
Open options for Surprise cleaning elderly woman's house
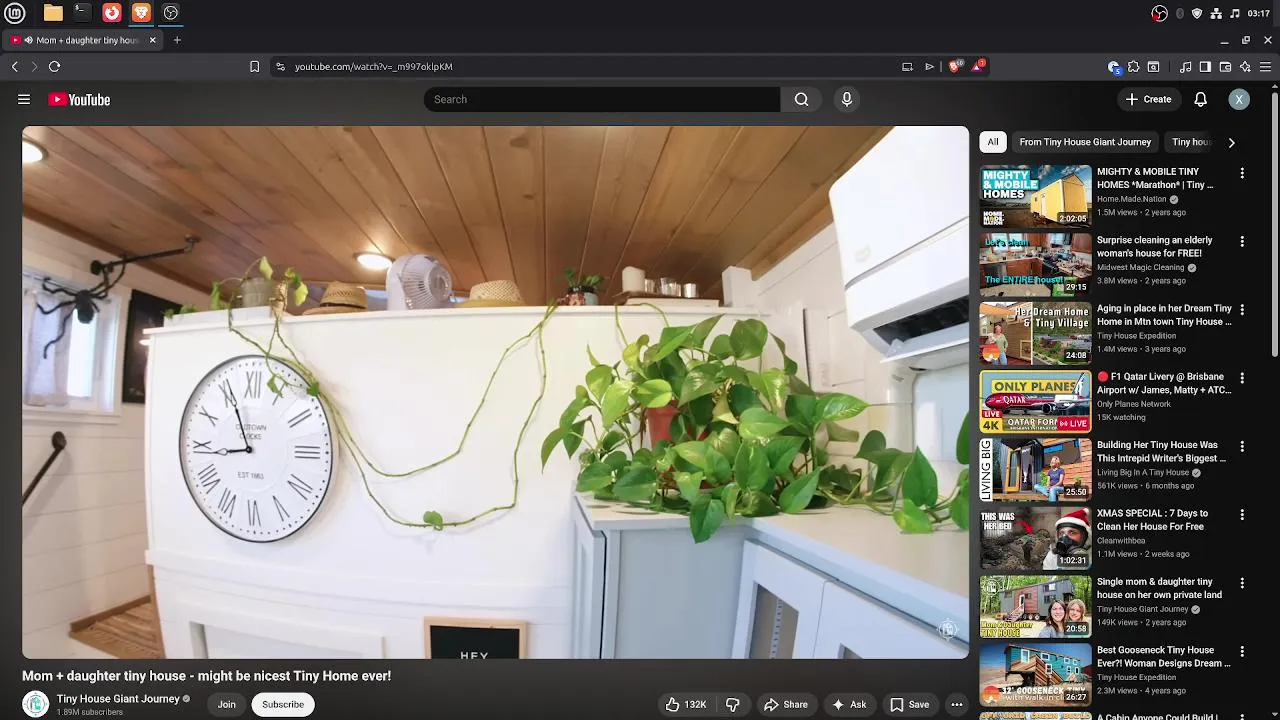(1242, 241)
